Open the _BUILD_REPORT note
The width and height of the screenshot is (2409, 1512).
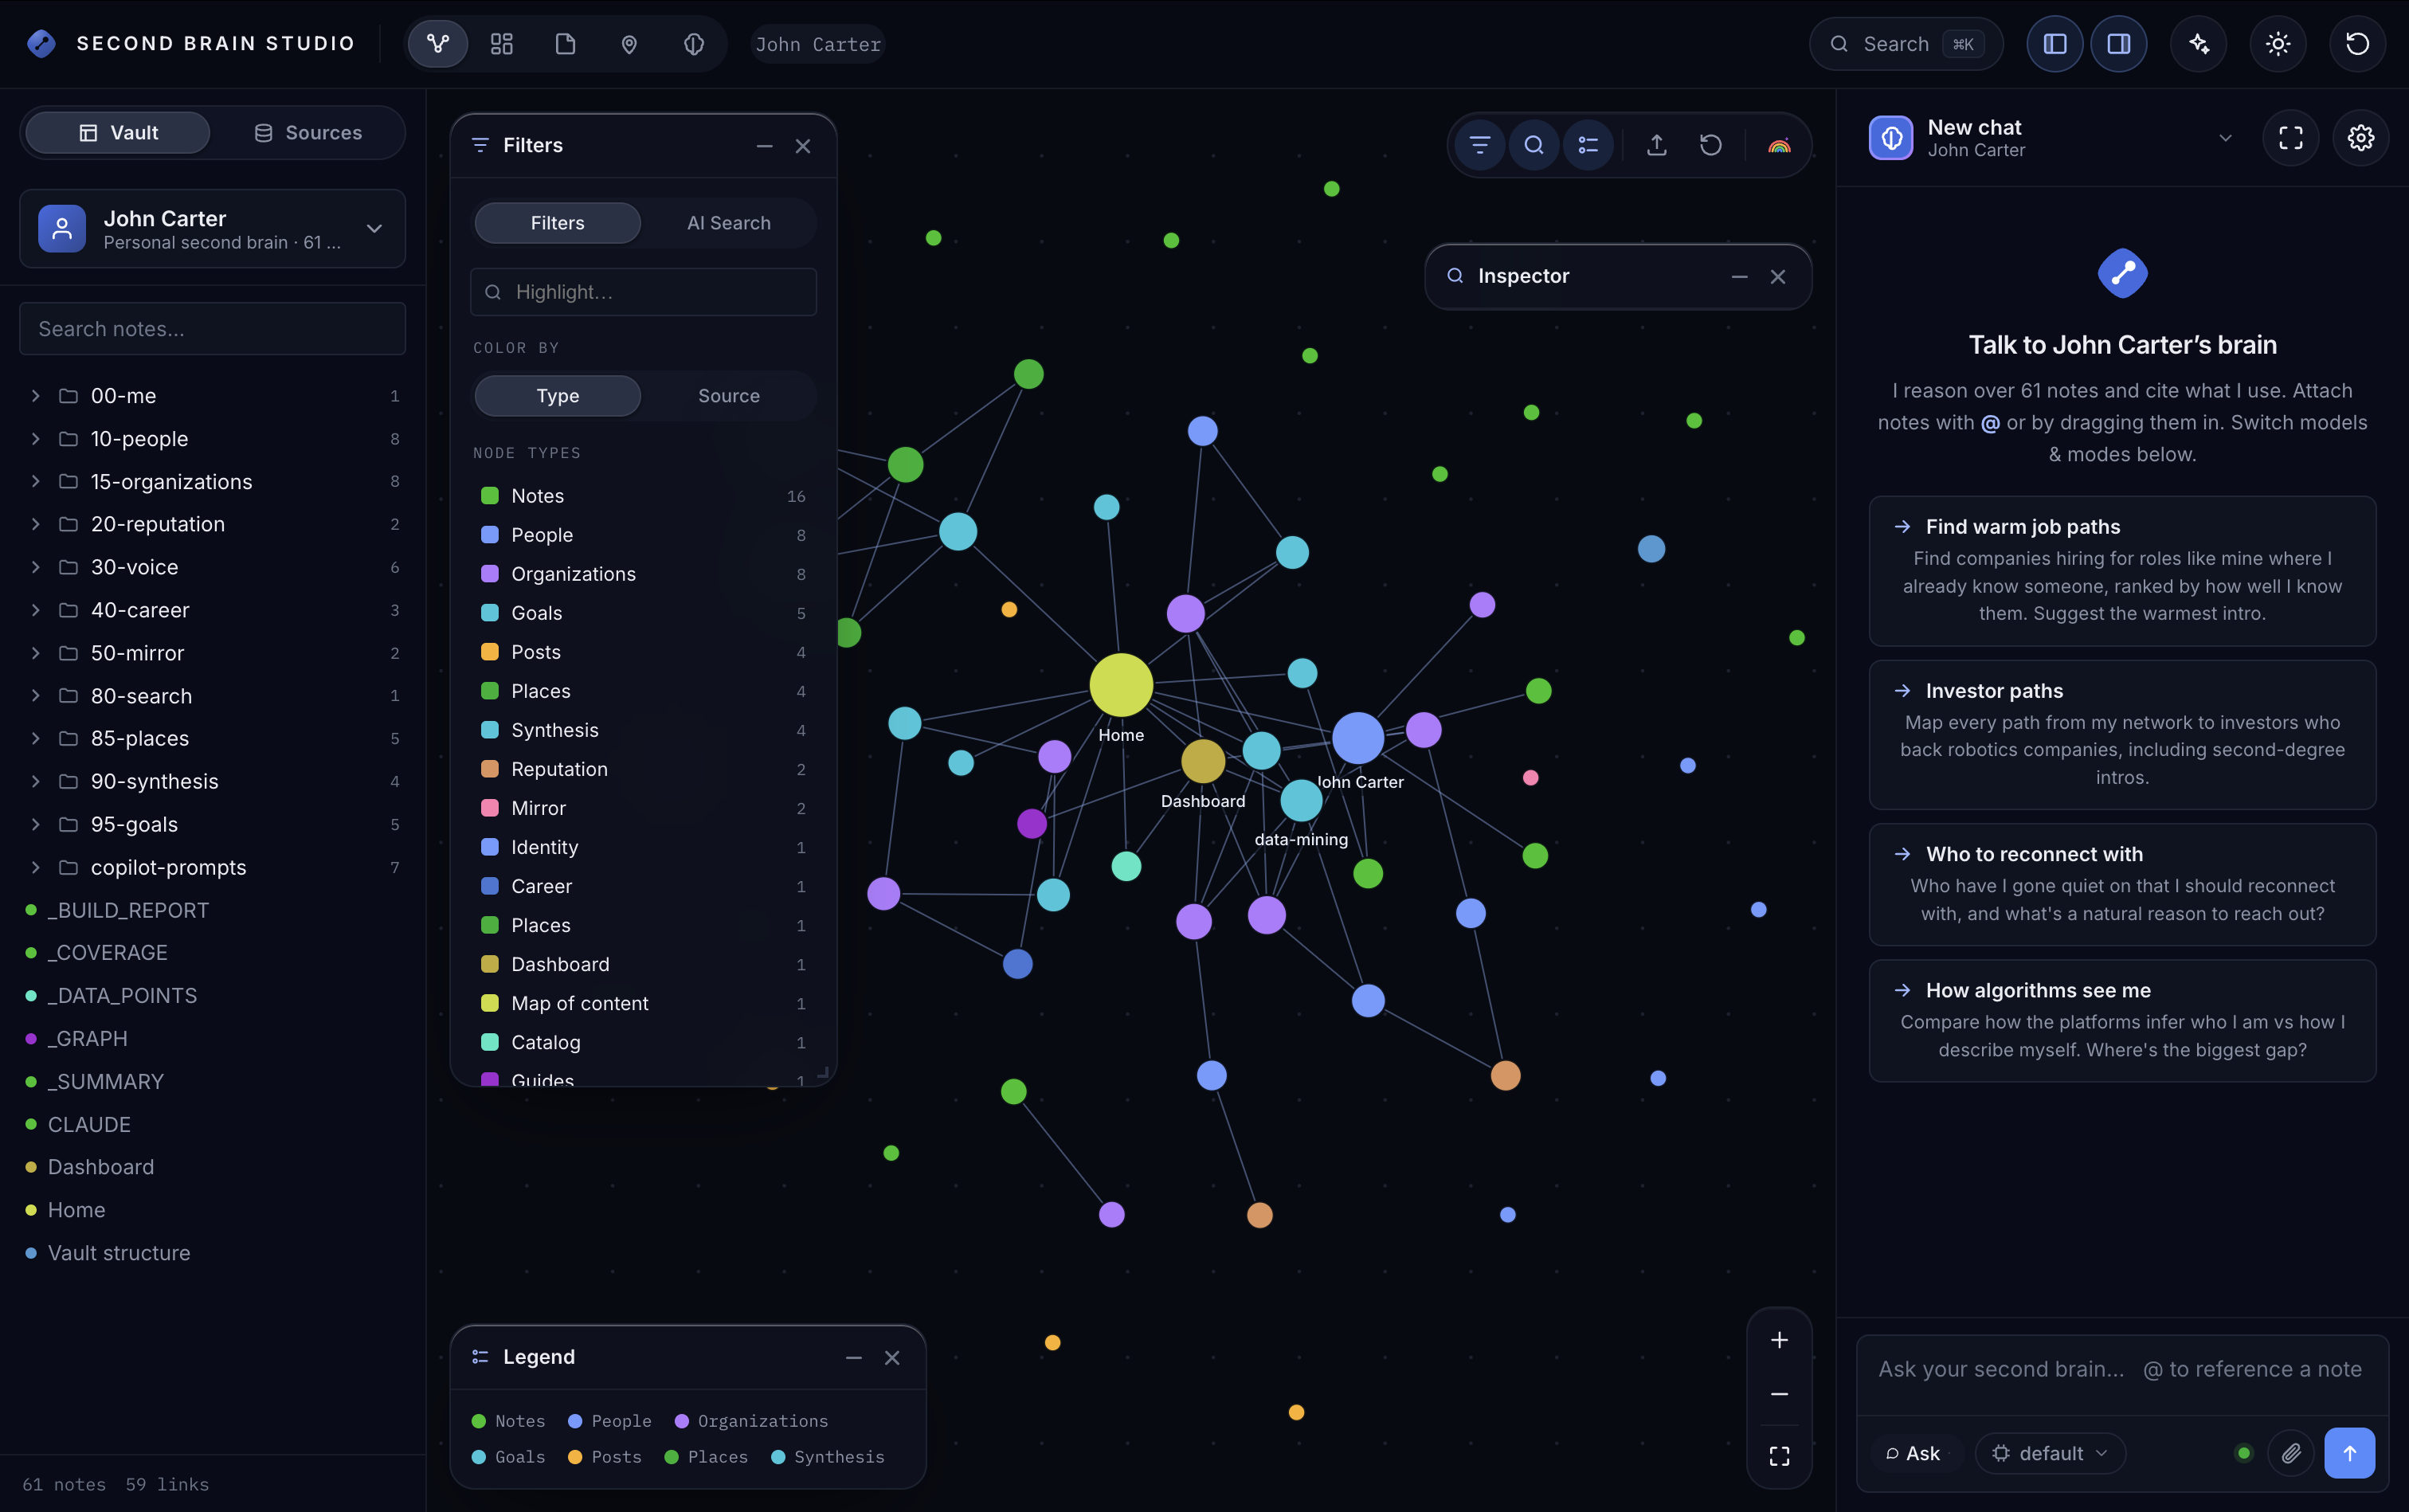[128, 910]
